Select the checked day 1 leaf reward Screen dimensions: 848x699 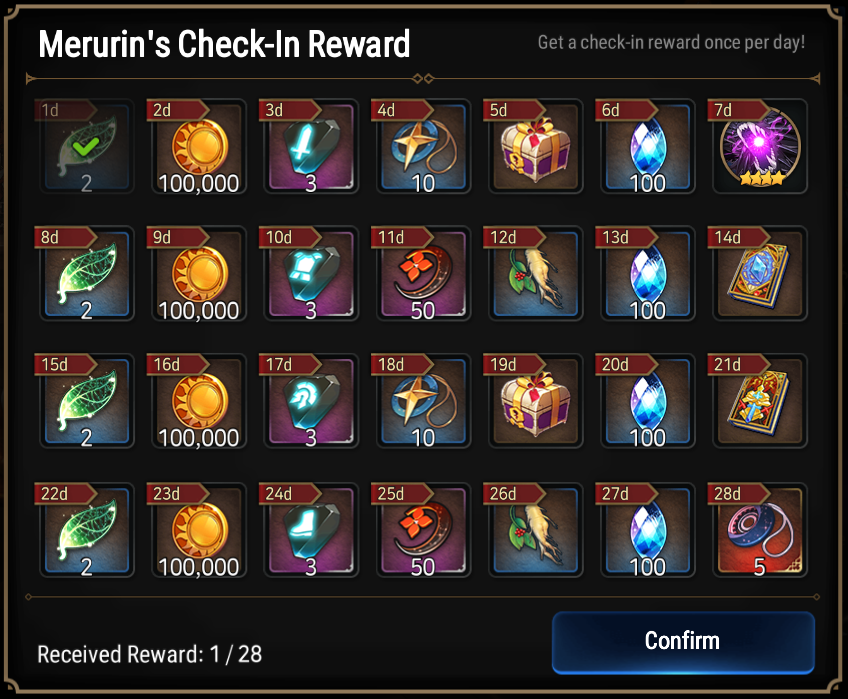point(87,146)
